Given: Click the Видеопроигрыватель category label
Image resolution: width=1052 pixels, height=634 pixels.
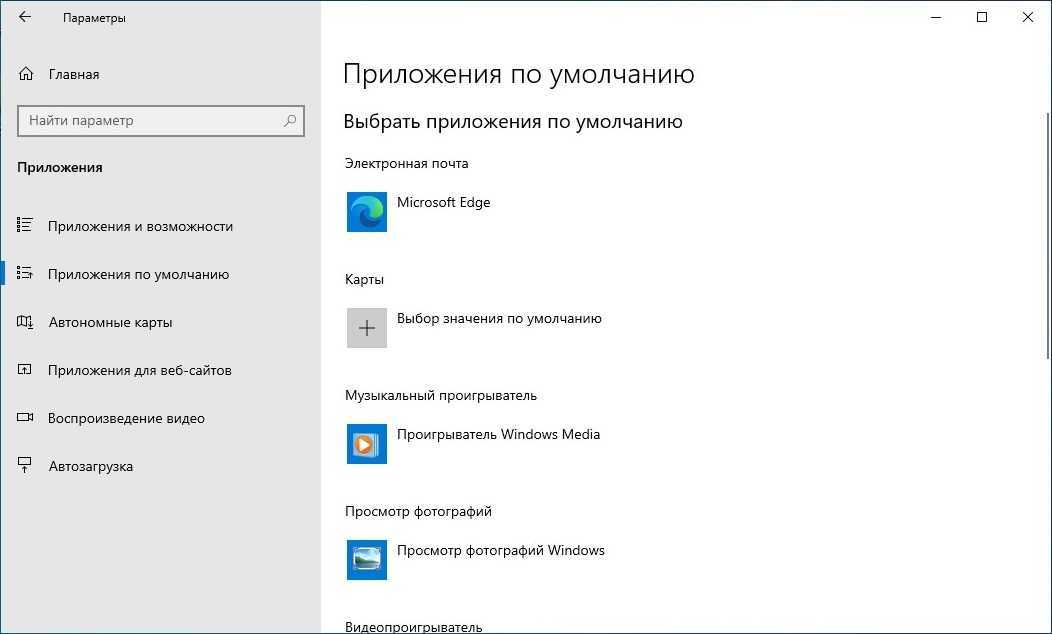Looking at the screenshot, I should [413, 627].
